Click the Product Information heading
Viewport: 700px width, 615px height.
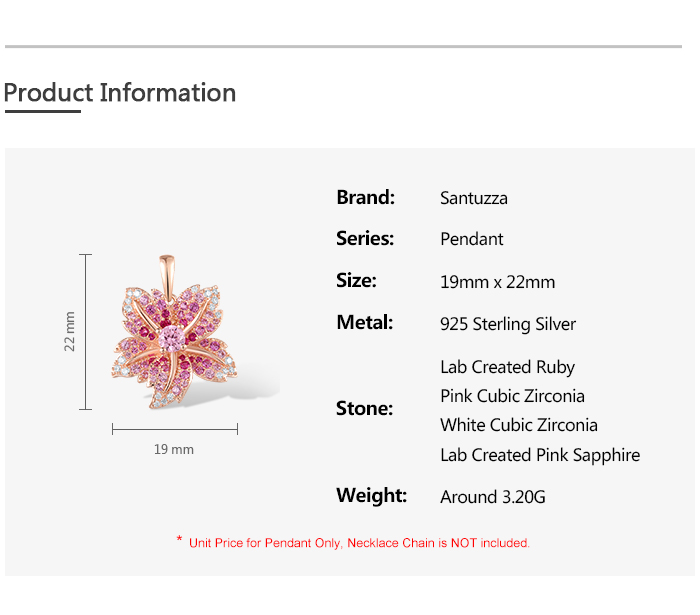tap(120, 93)
